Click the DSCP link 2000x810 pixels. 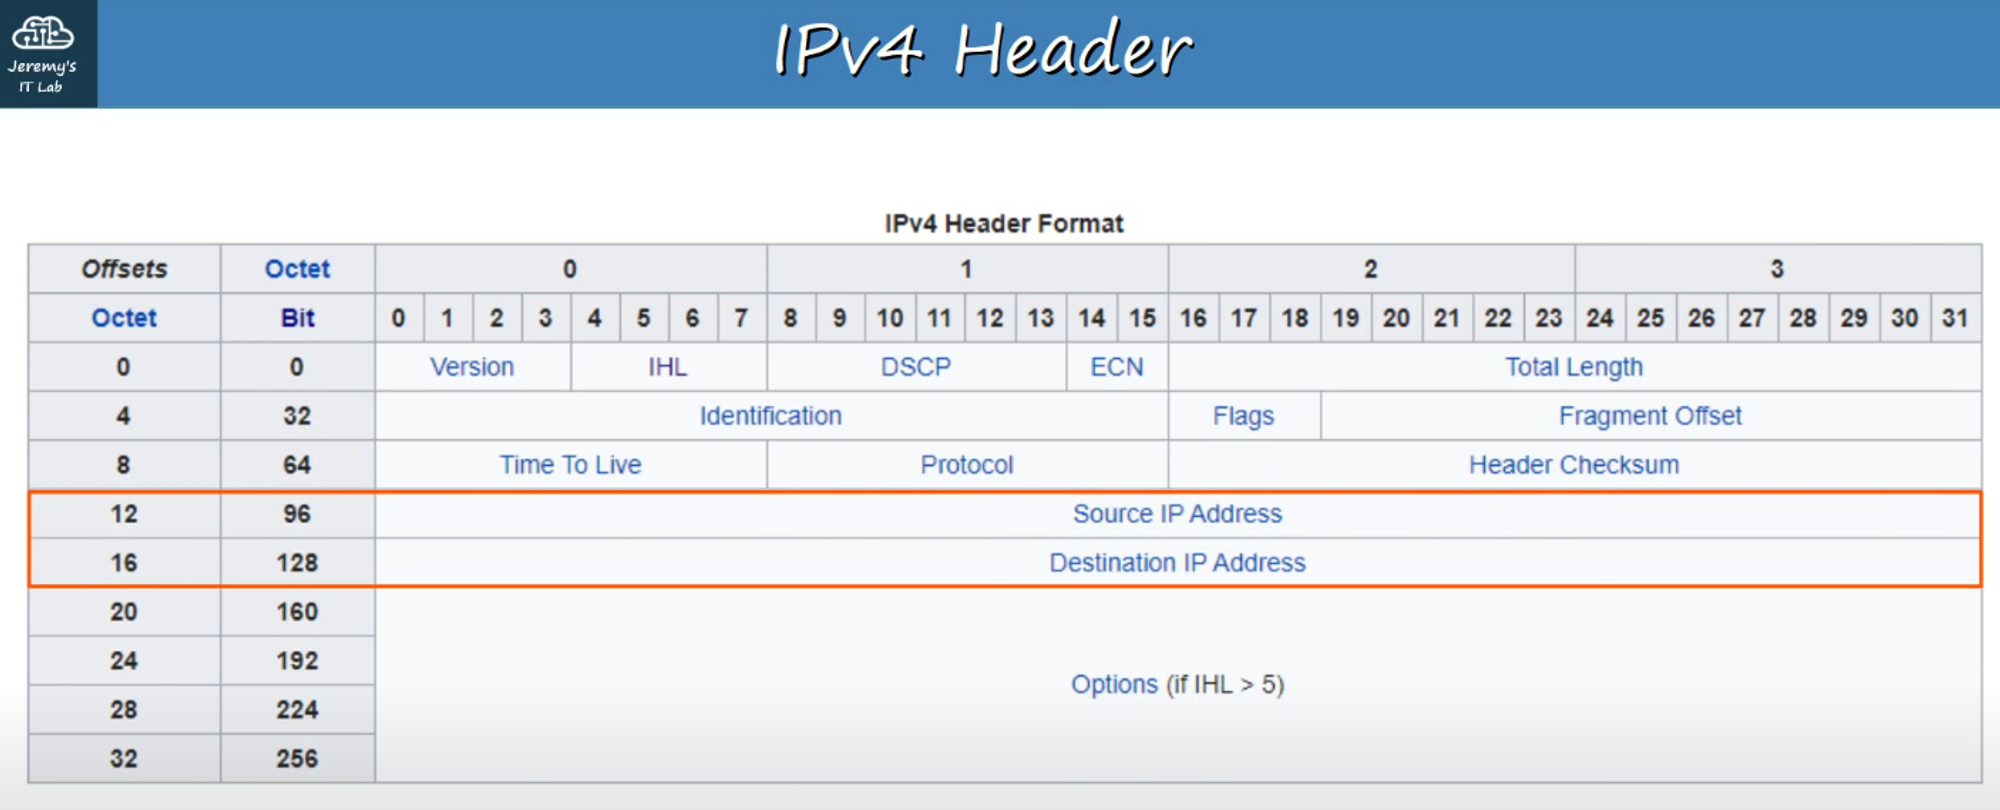point(916,367)
